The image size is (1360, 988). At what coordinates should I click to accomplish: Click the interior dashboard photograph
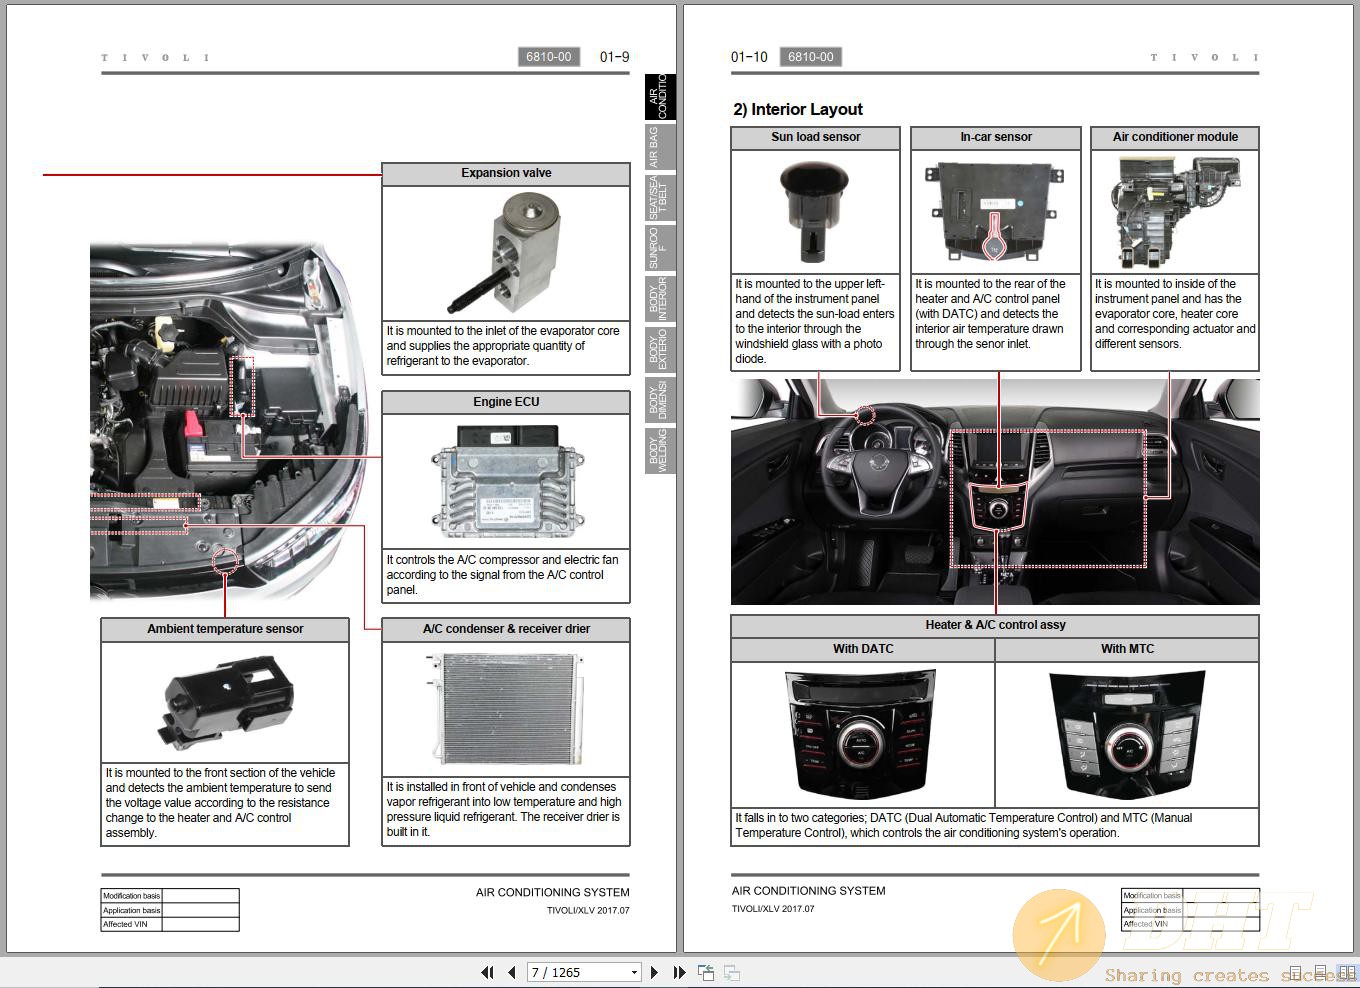click(995, 491)
